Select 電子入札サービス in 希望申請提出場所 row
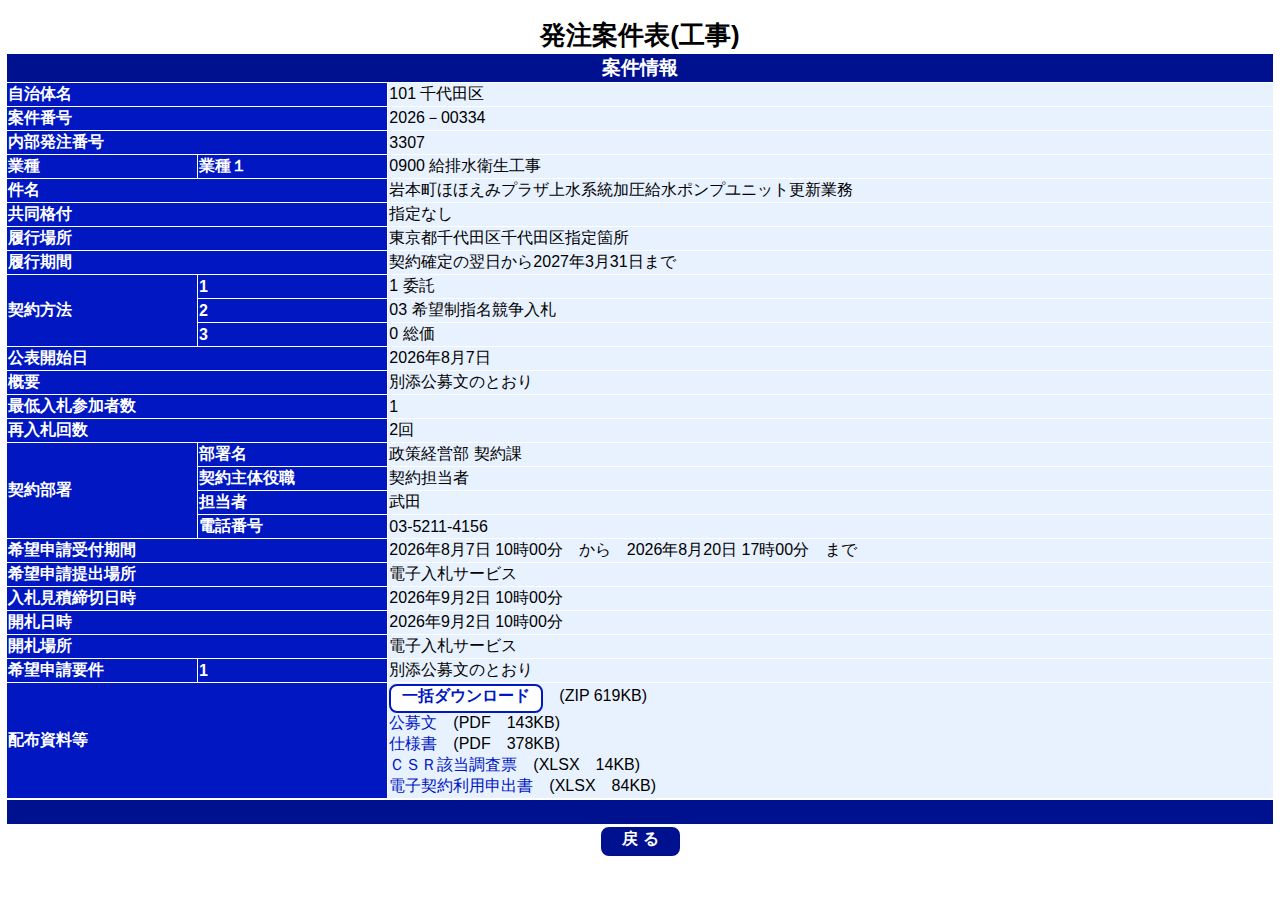The image size is (1280, 900). [x=453, y=574]
